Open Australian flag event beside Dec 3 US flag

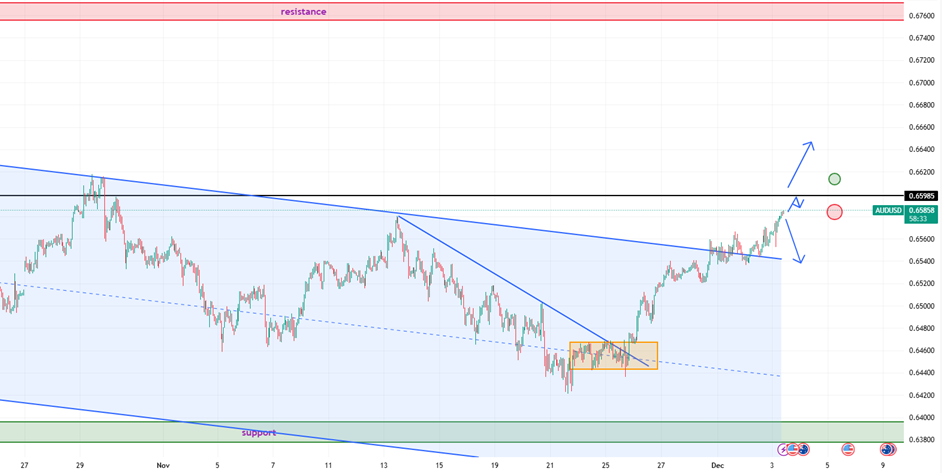[x=803, y=450]
